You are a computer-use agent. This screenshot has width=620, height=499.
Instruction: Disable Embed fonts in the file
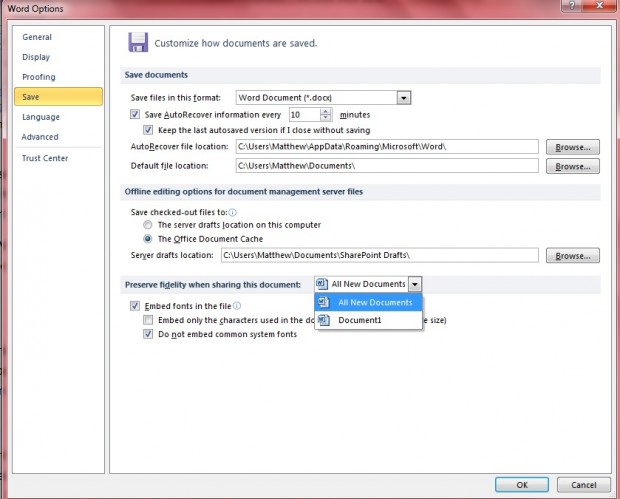point(136,306)
